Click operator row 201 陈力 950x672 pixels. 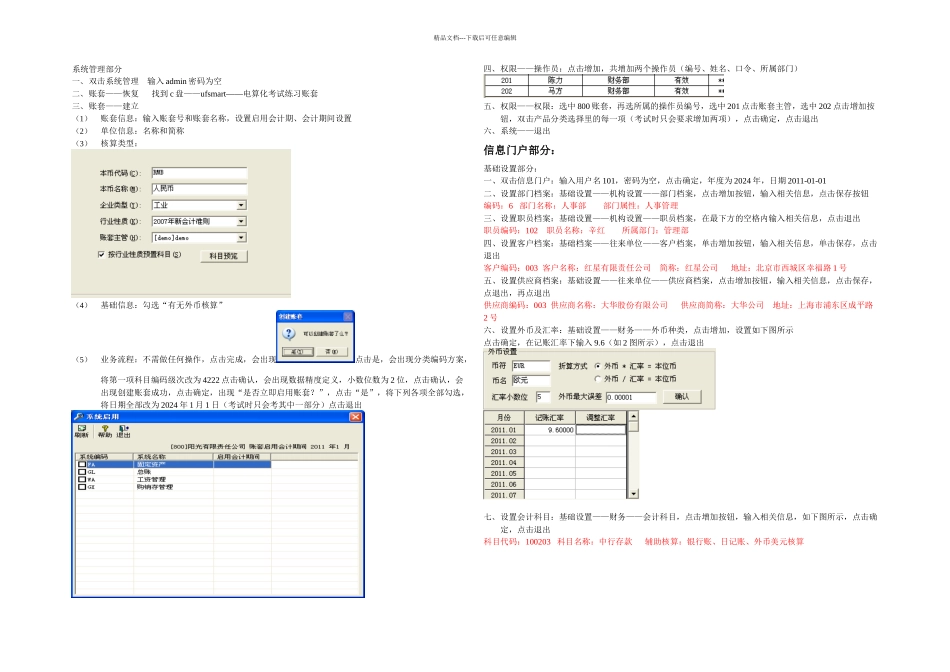(604, 80)
